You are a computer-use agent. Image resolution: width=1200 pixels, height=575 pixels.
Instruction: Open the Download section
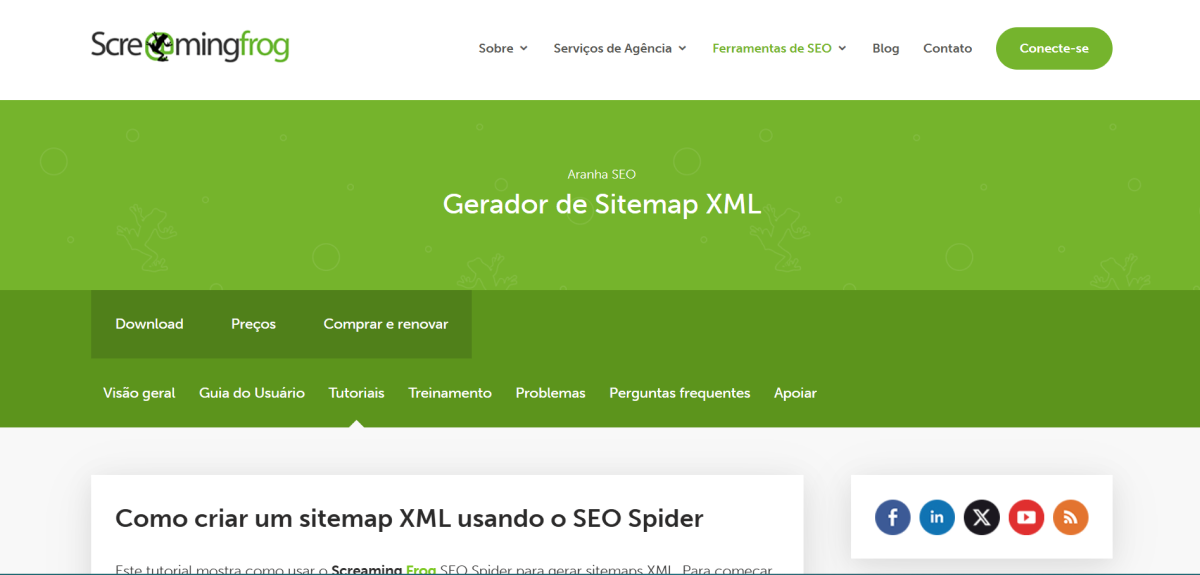tap(149, 324)
